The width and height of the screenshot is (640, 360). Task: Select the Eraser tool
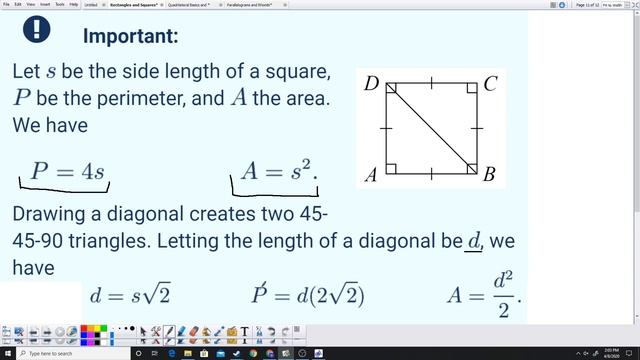pyautogui.click(x=194, y=331)
